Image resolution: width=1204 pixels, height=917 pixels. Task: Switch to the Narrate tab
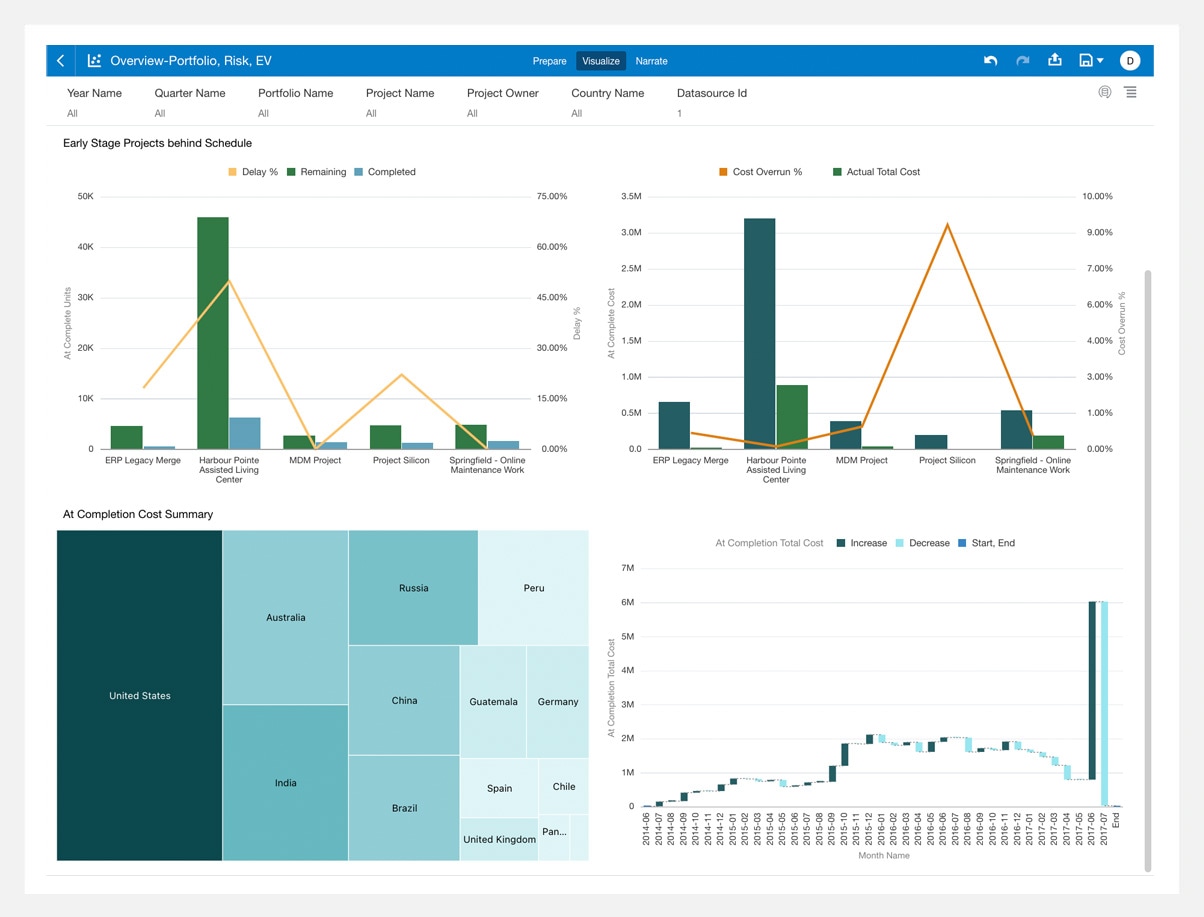point(651,61)
